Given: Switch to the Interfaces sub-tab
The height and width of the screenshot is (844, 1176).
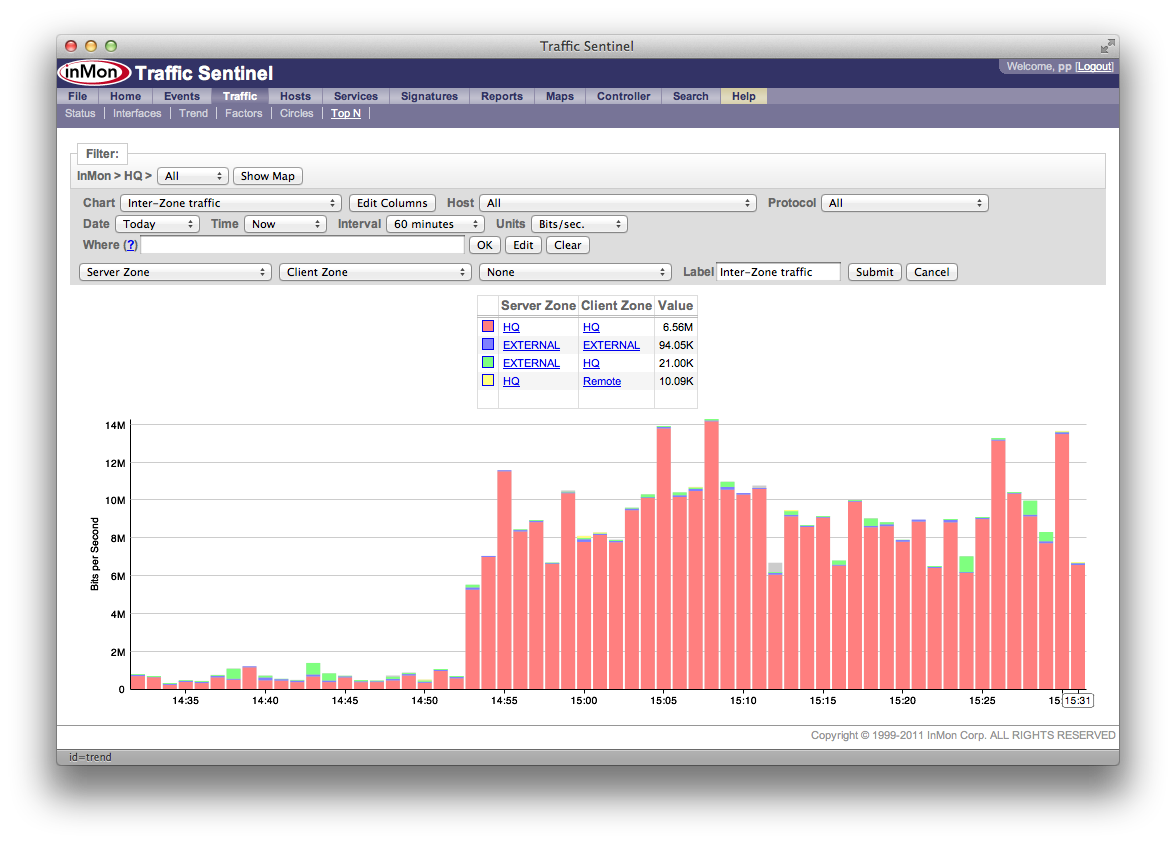Looking at the screenshot, I should (x=137, y=113).
